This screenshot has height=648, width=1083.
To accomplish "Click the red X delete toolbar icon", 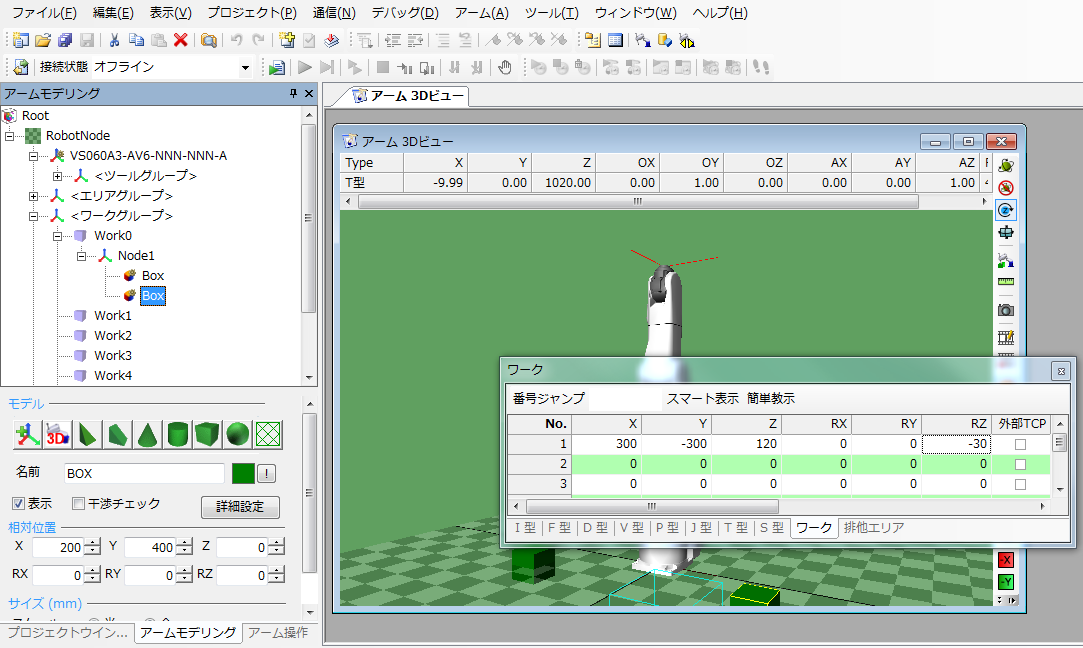I will click(x=180, y=41).
